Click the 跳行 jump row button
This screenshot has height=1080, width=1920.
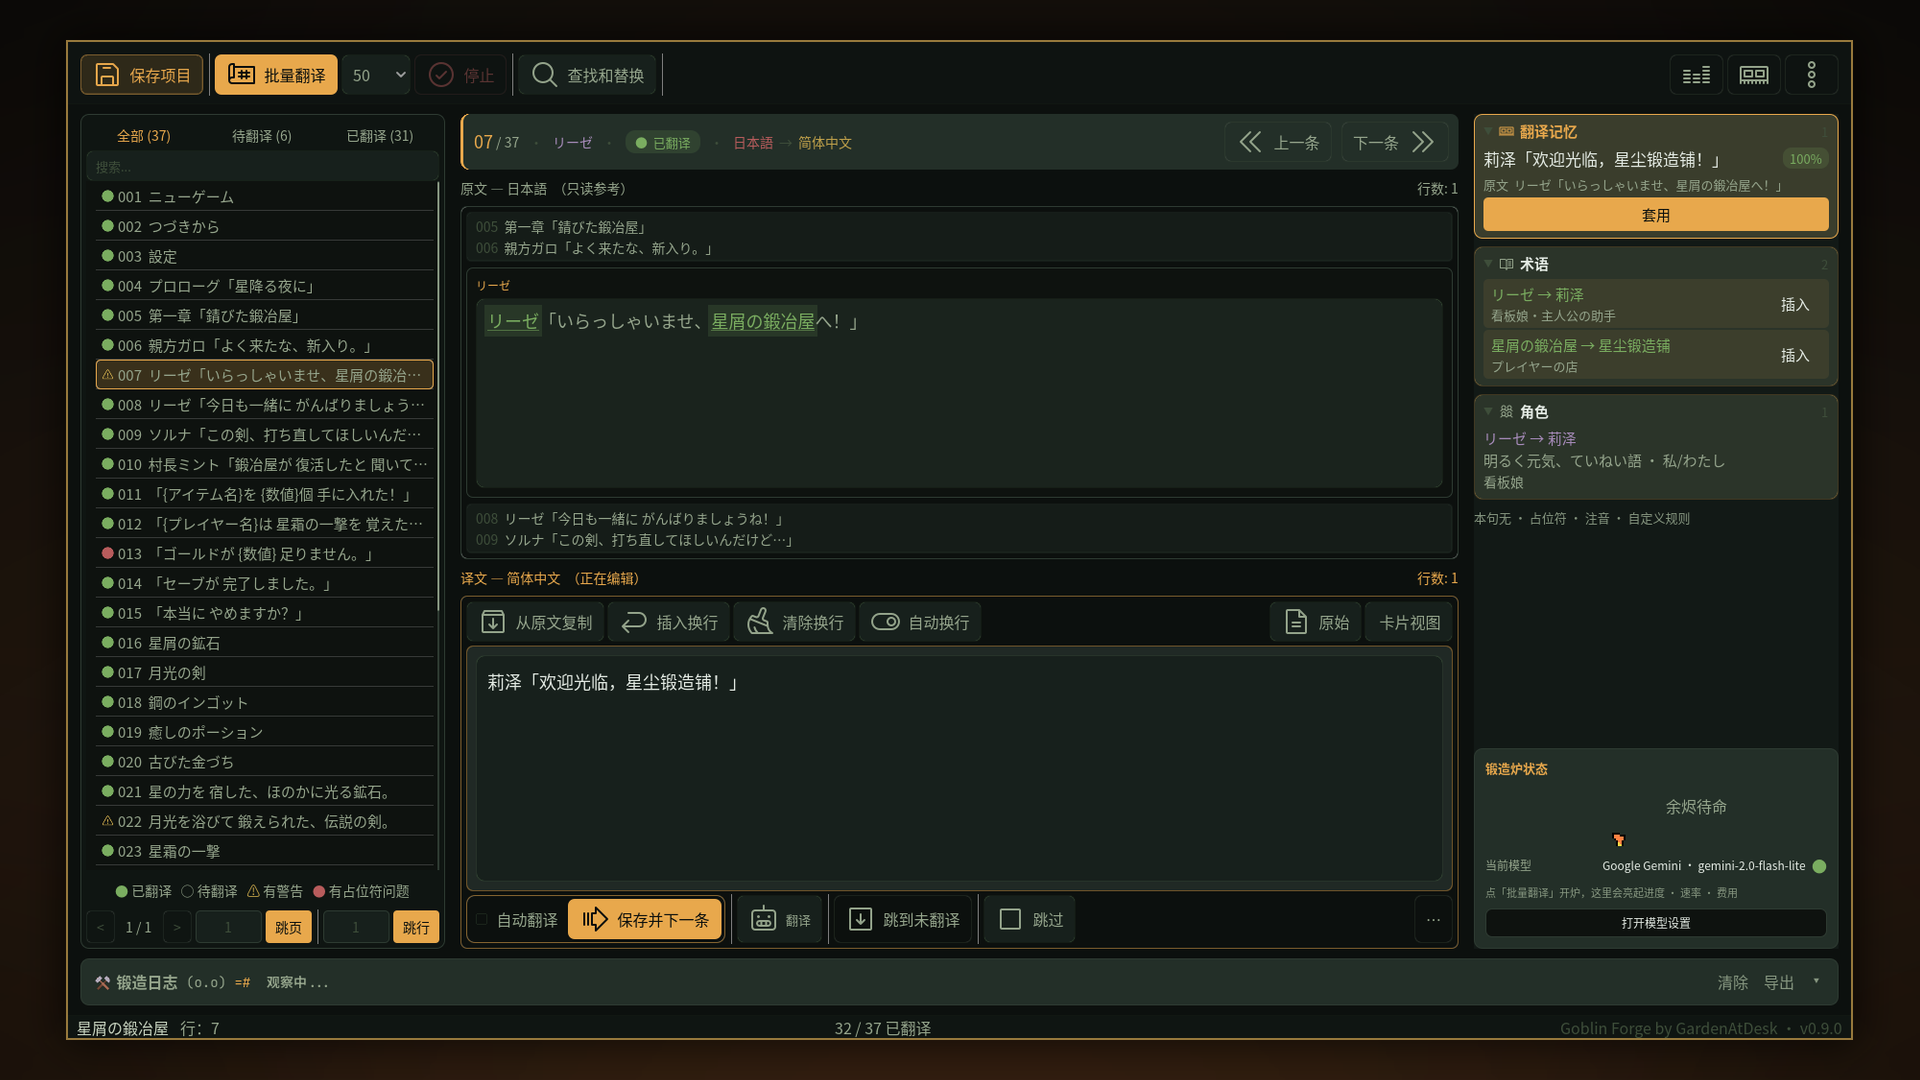416,927
